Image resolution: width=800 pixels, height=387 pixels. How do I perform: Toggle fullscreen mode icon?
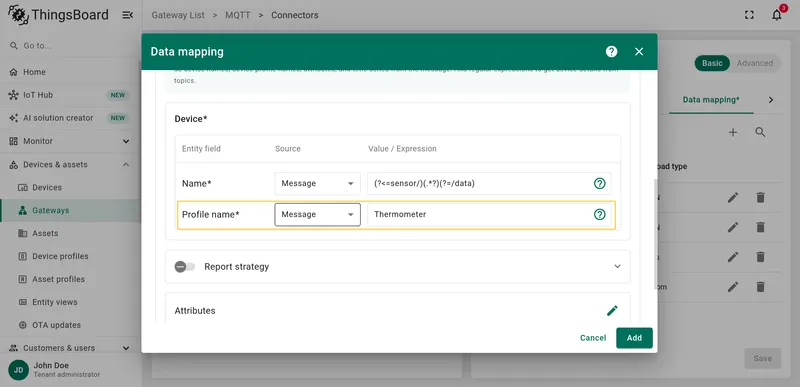pos(749,15)
